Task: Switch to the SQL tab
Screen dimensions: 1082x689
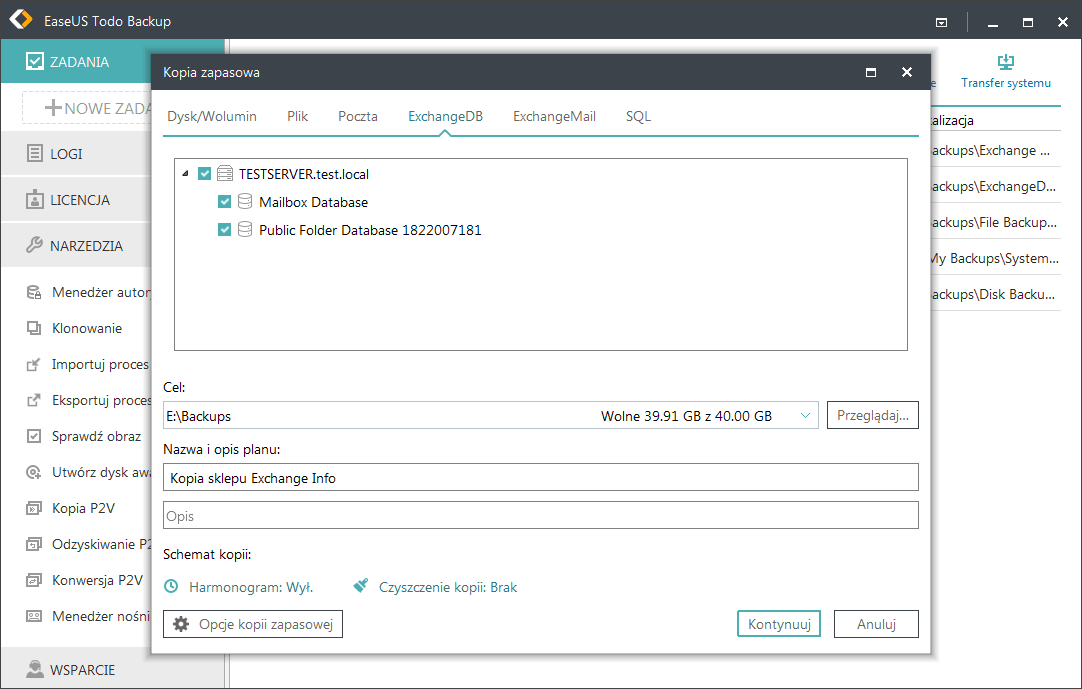Action: (x=638, y=116)
